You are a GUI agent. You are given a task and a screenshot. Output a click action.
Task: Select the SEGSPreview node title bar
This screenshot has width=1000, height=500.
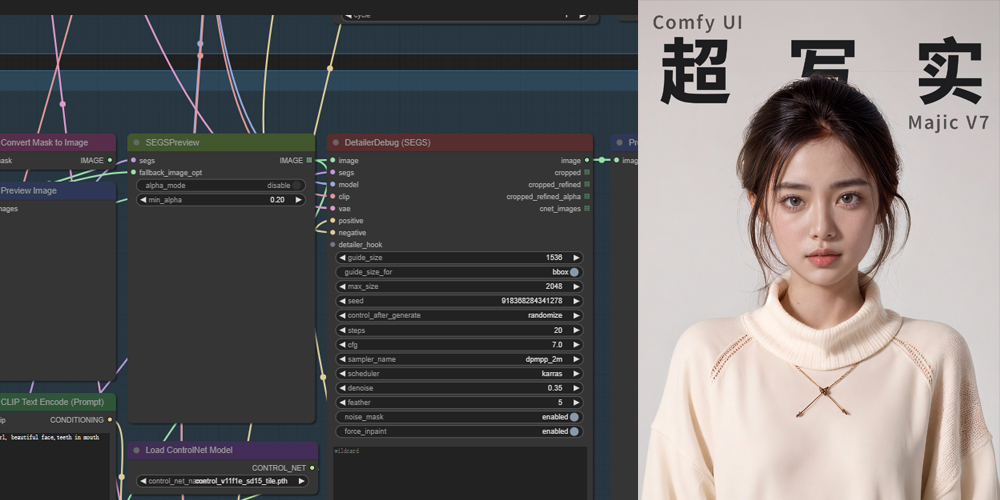click(221, 143)
